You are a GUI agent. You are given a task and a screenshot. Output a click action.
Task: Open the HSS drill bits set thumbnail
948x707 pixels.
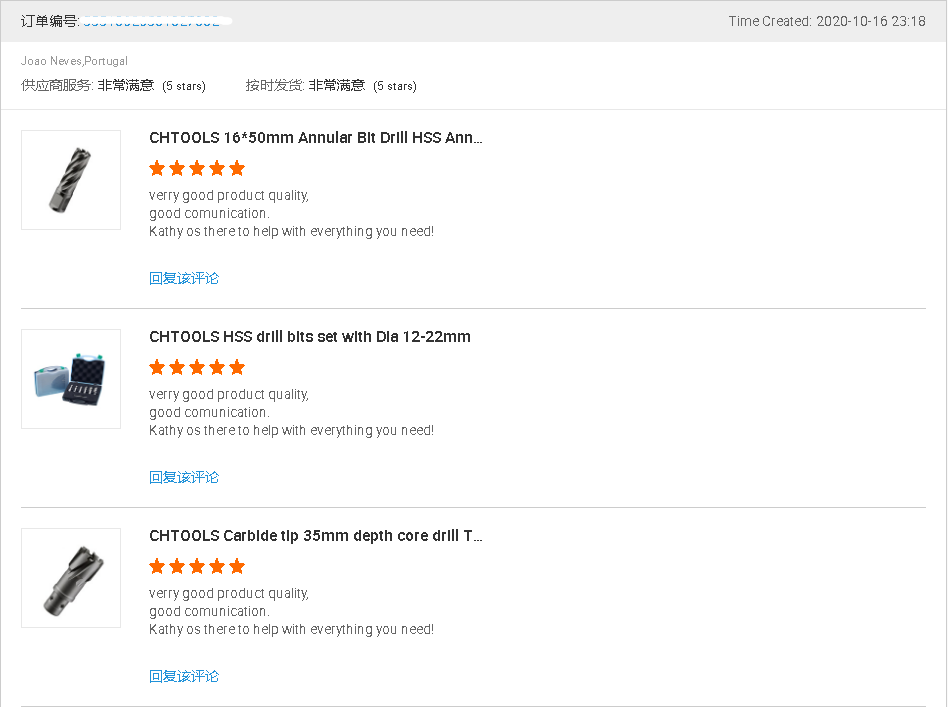click(71, 379)
